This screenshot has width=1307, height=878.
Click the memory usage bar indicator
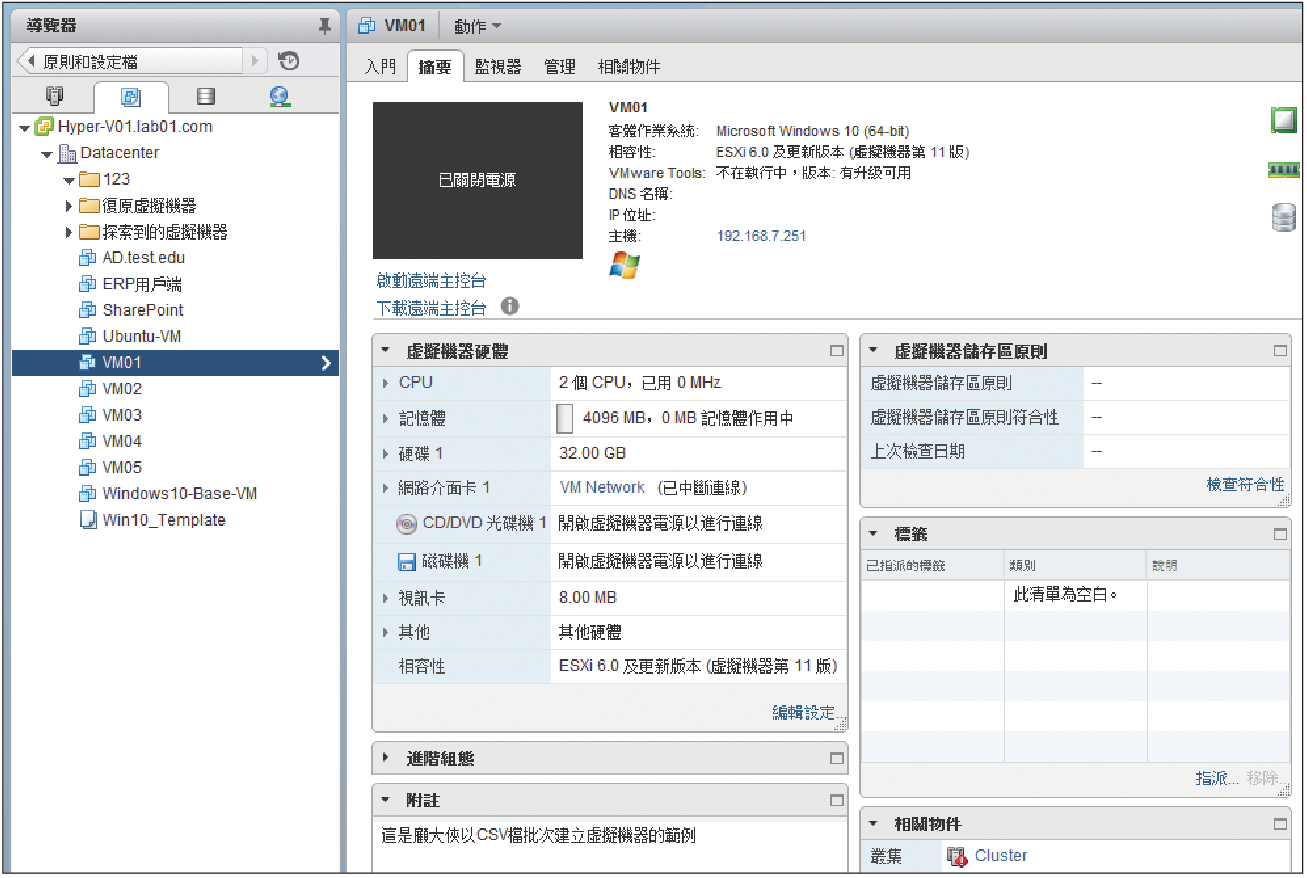(x=565, y=419)
